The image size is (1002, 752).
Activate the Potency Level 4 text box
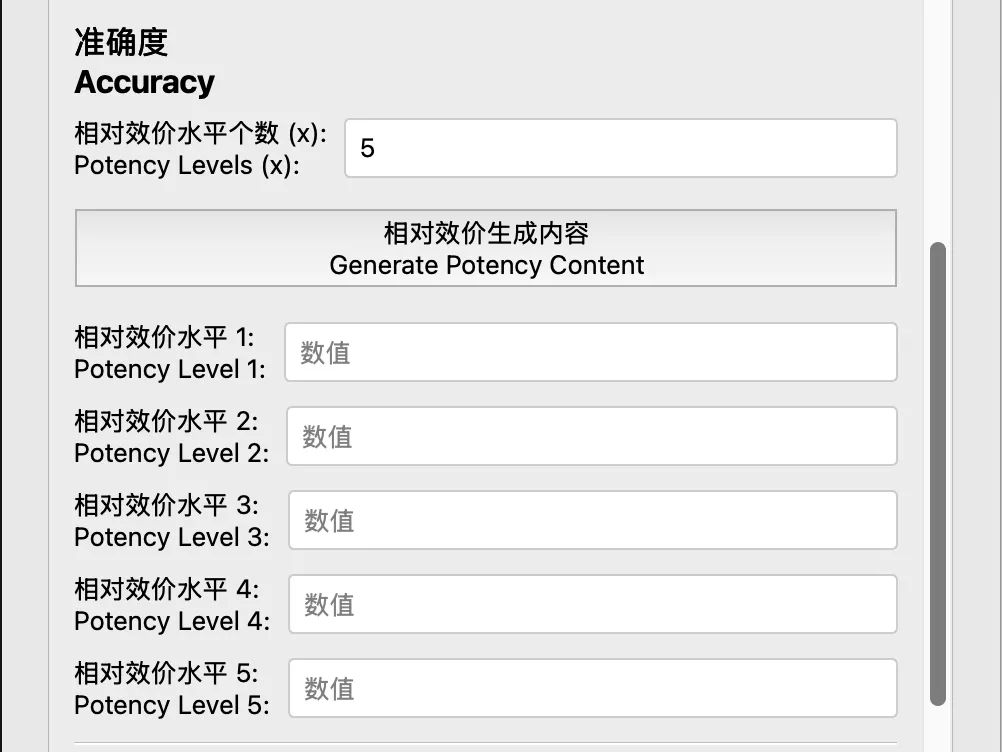[590, 604]
